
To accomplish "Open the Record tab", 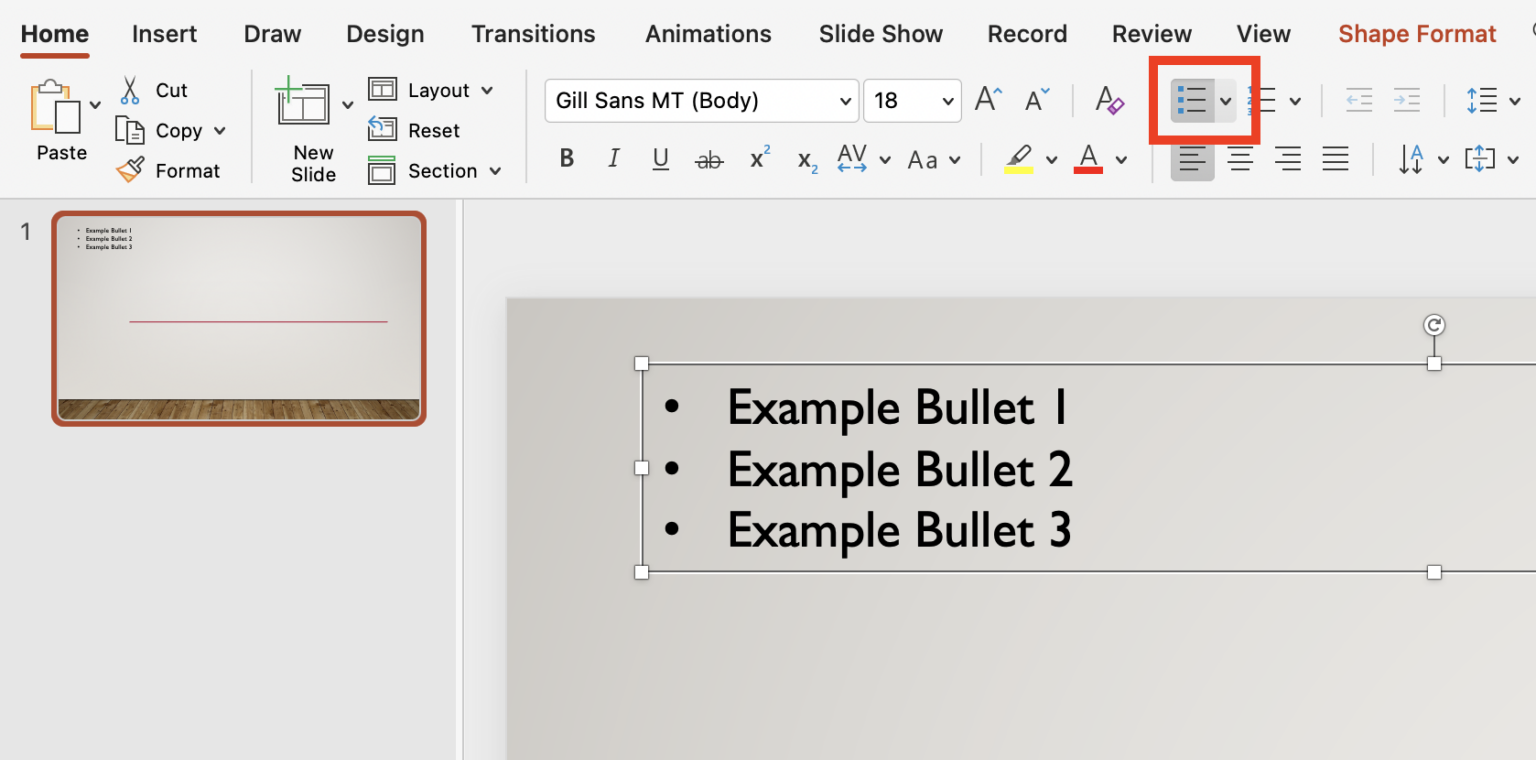I will point(1027,34).
